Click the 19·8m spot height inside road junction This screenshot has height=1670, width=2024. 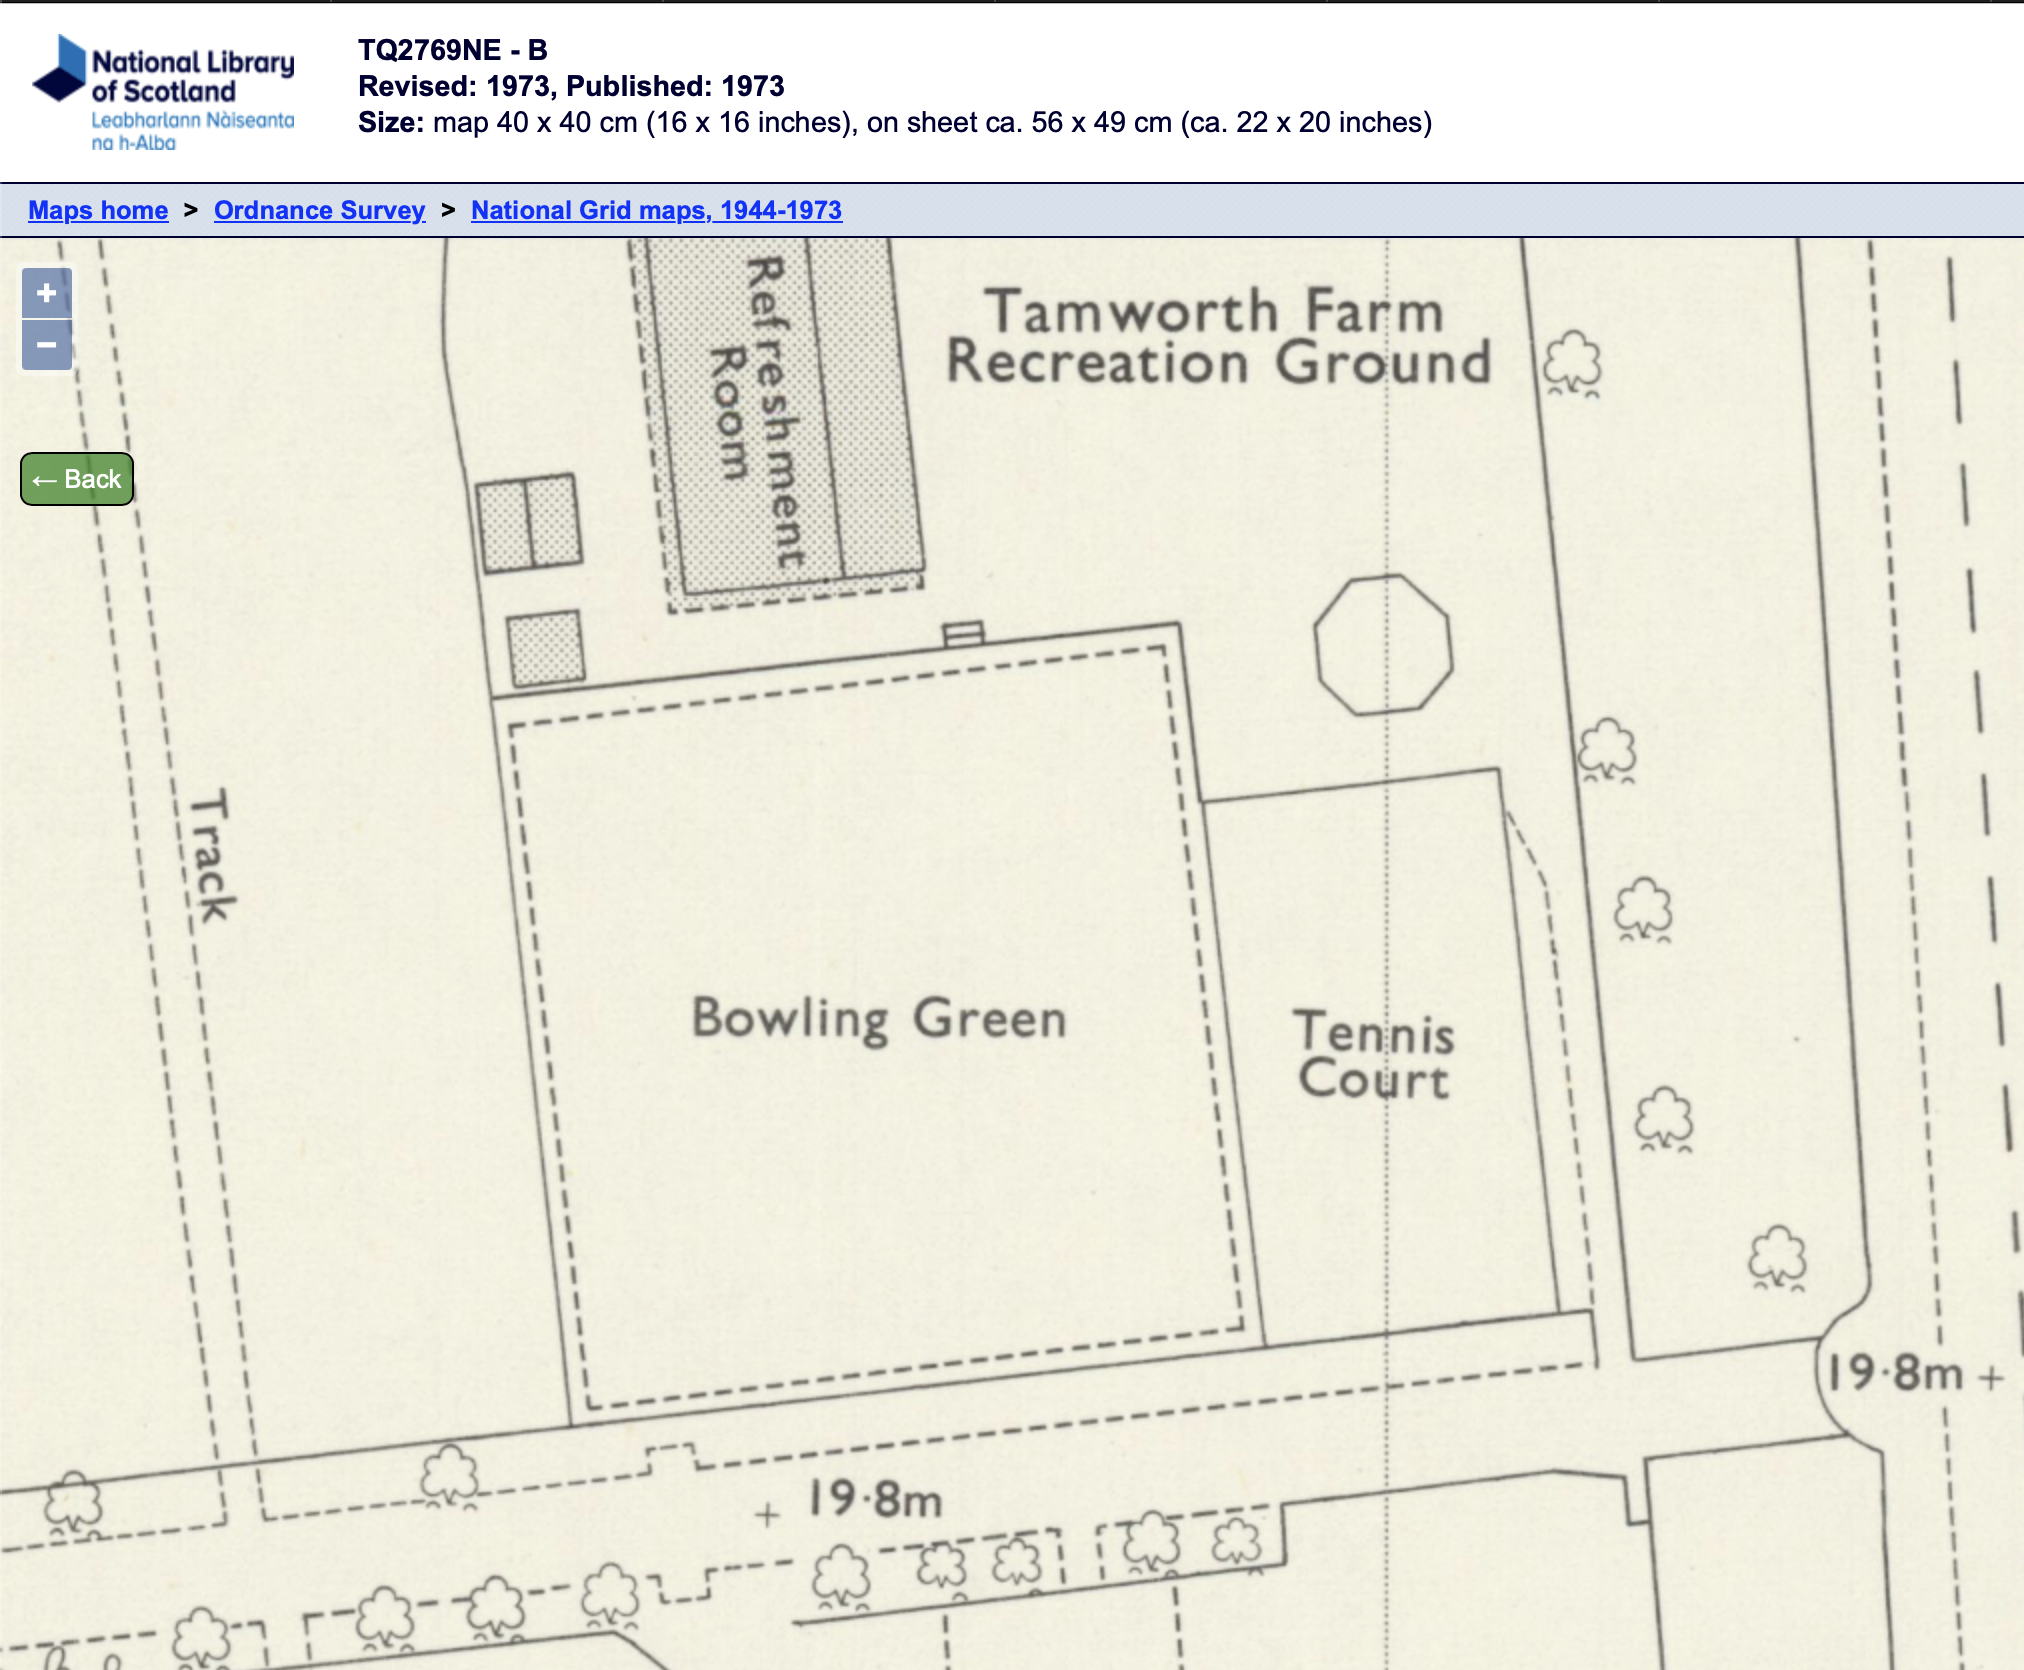(x=1895, y=1373)
